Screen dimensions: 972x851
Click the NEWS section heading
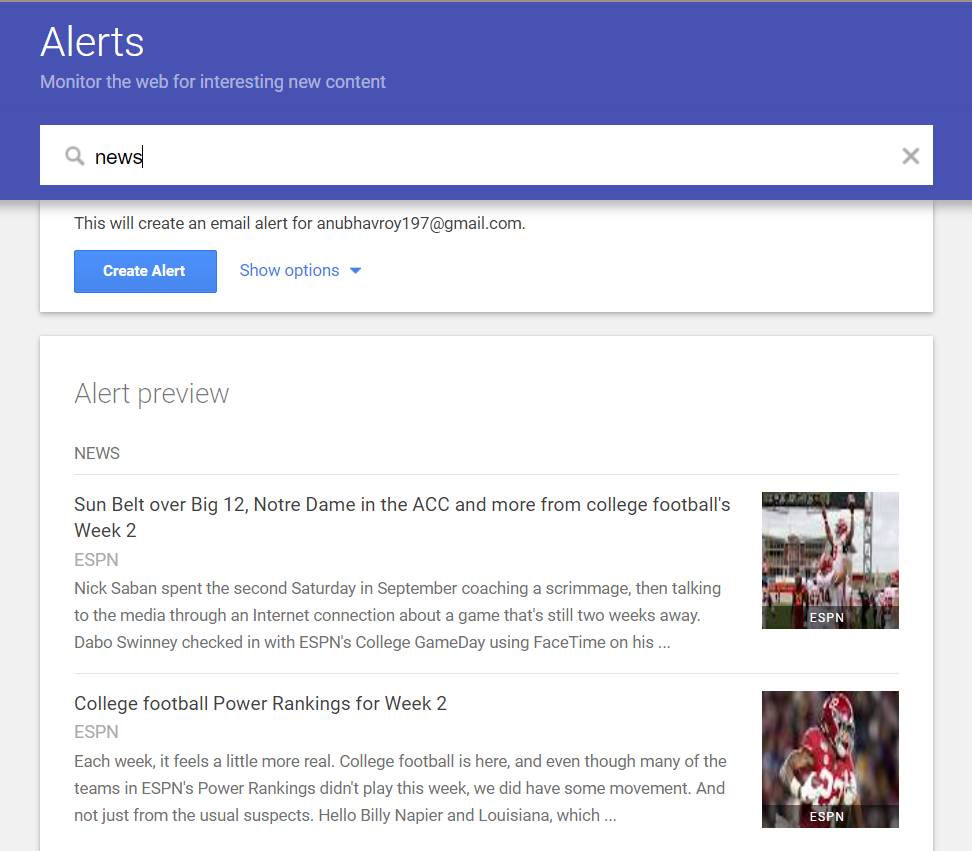click(97, 453)
